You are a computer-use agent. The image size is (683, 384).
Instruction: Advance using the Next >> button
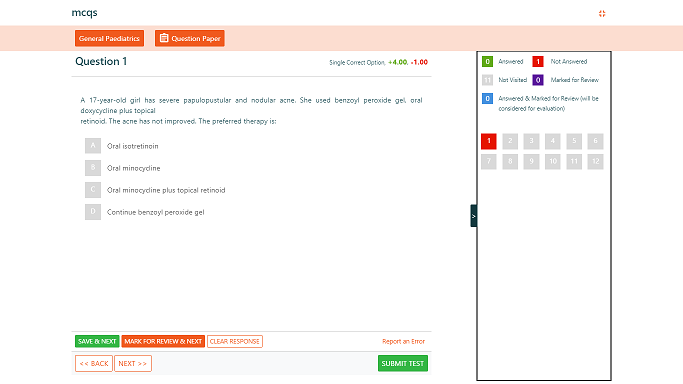[x=133, y=364]
